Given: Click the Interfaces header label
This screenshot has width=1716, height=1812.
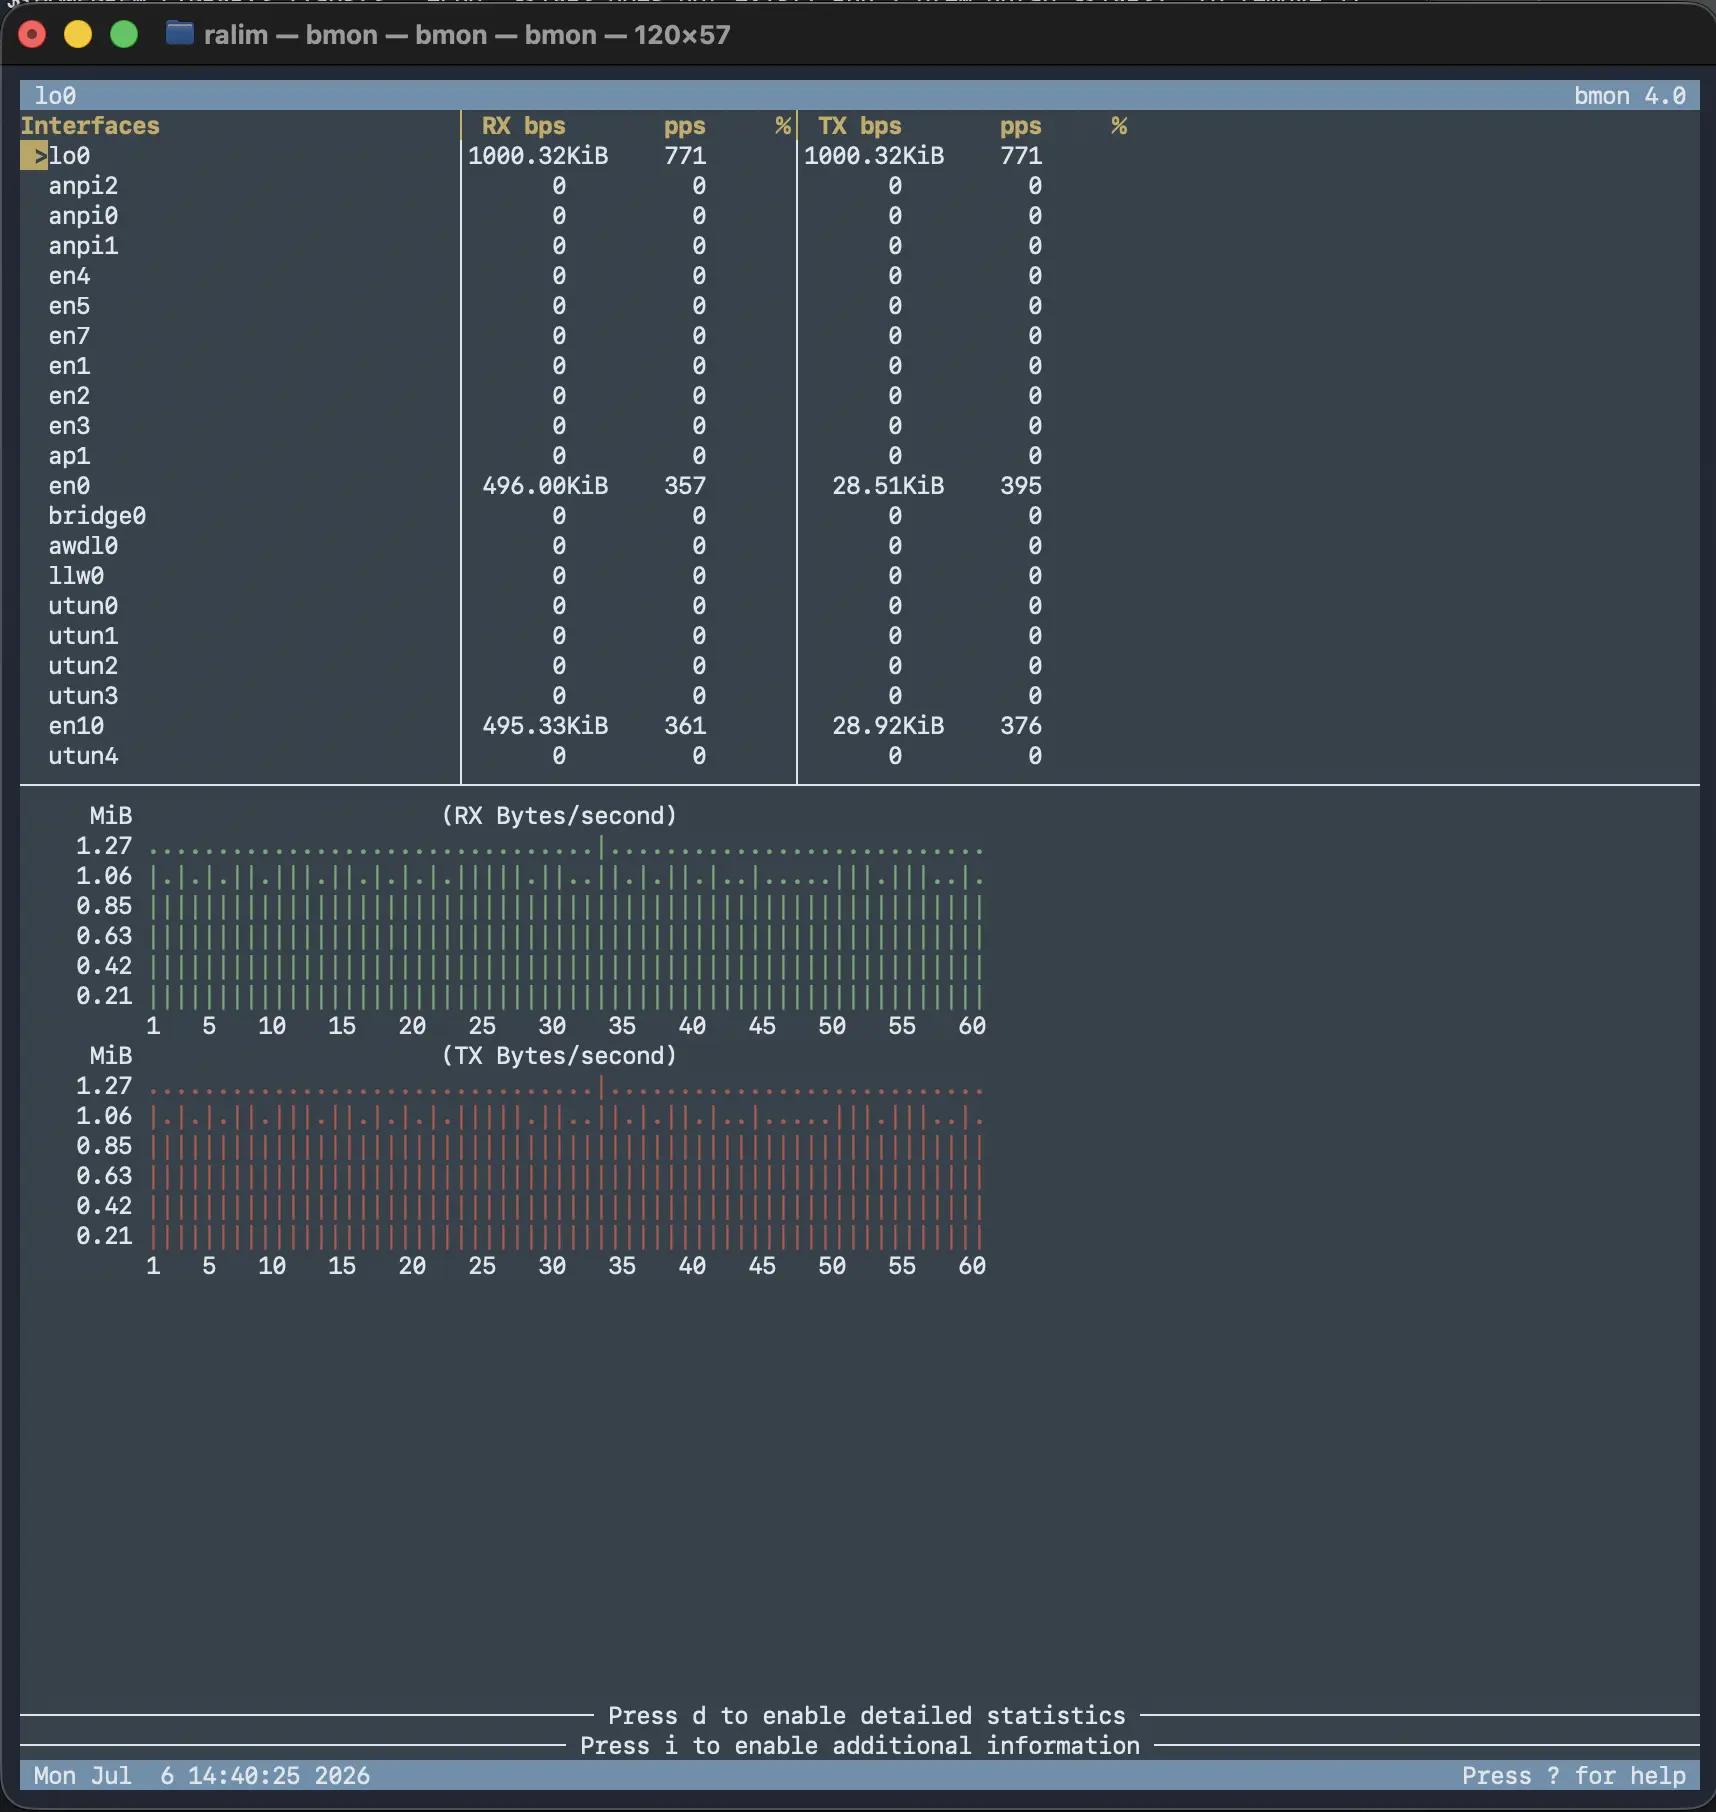Looking at the screenshot, I should point(90,126).
